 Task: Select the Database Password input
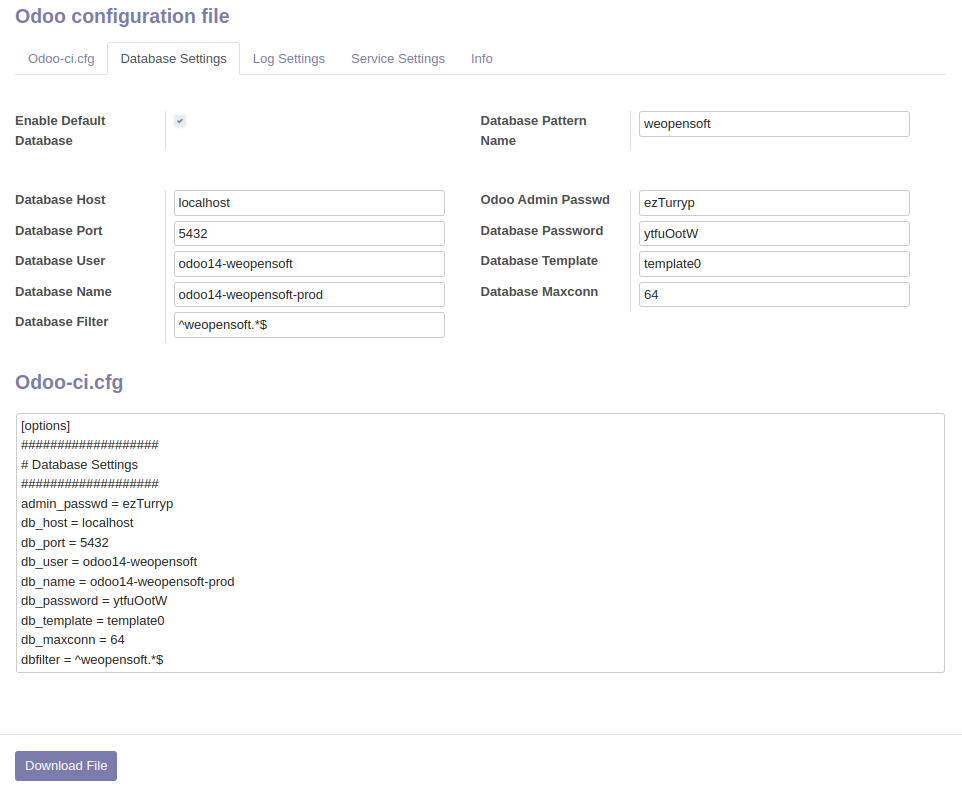[774, 234]
